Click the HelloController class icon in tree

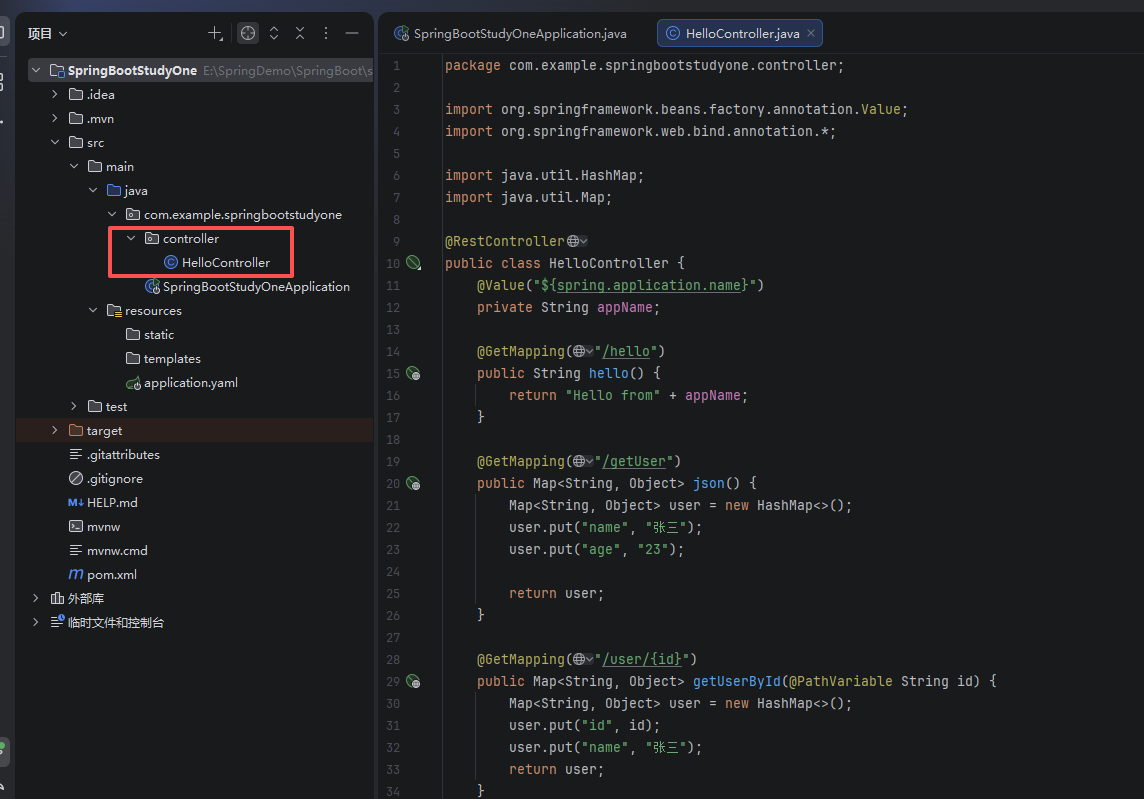point(171,263)
